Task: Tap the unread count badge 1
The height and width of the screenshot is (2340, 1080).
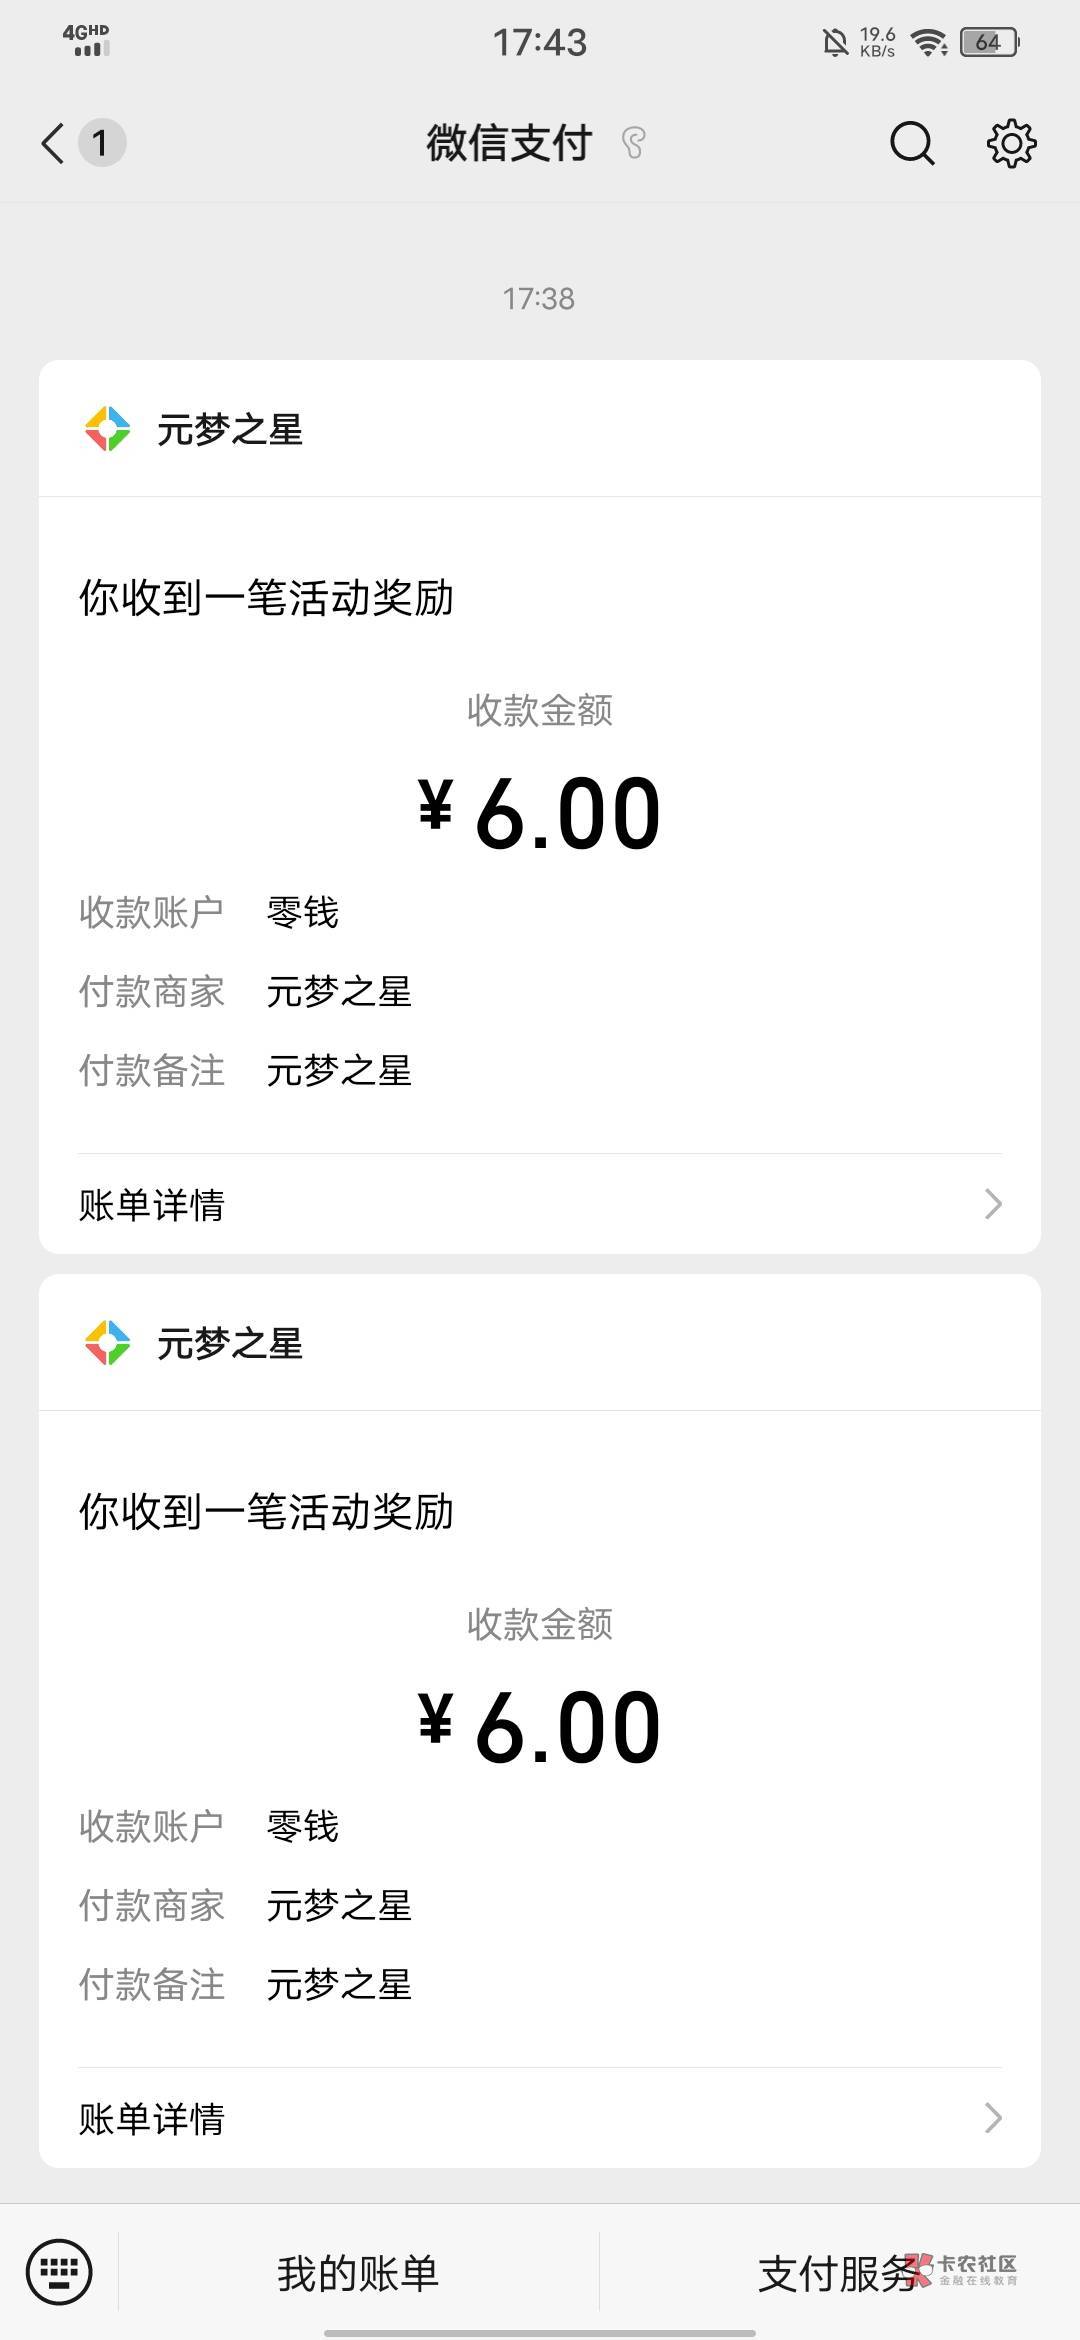Action: [x=100, y=143]
